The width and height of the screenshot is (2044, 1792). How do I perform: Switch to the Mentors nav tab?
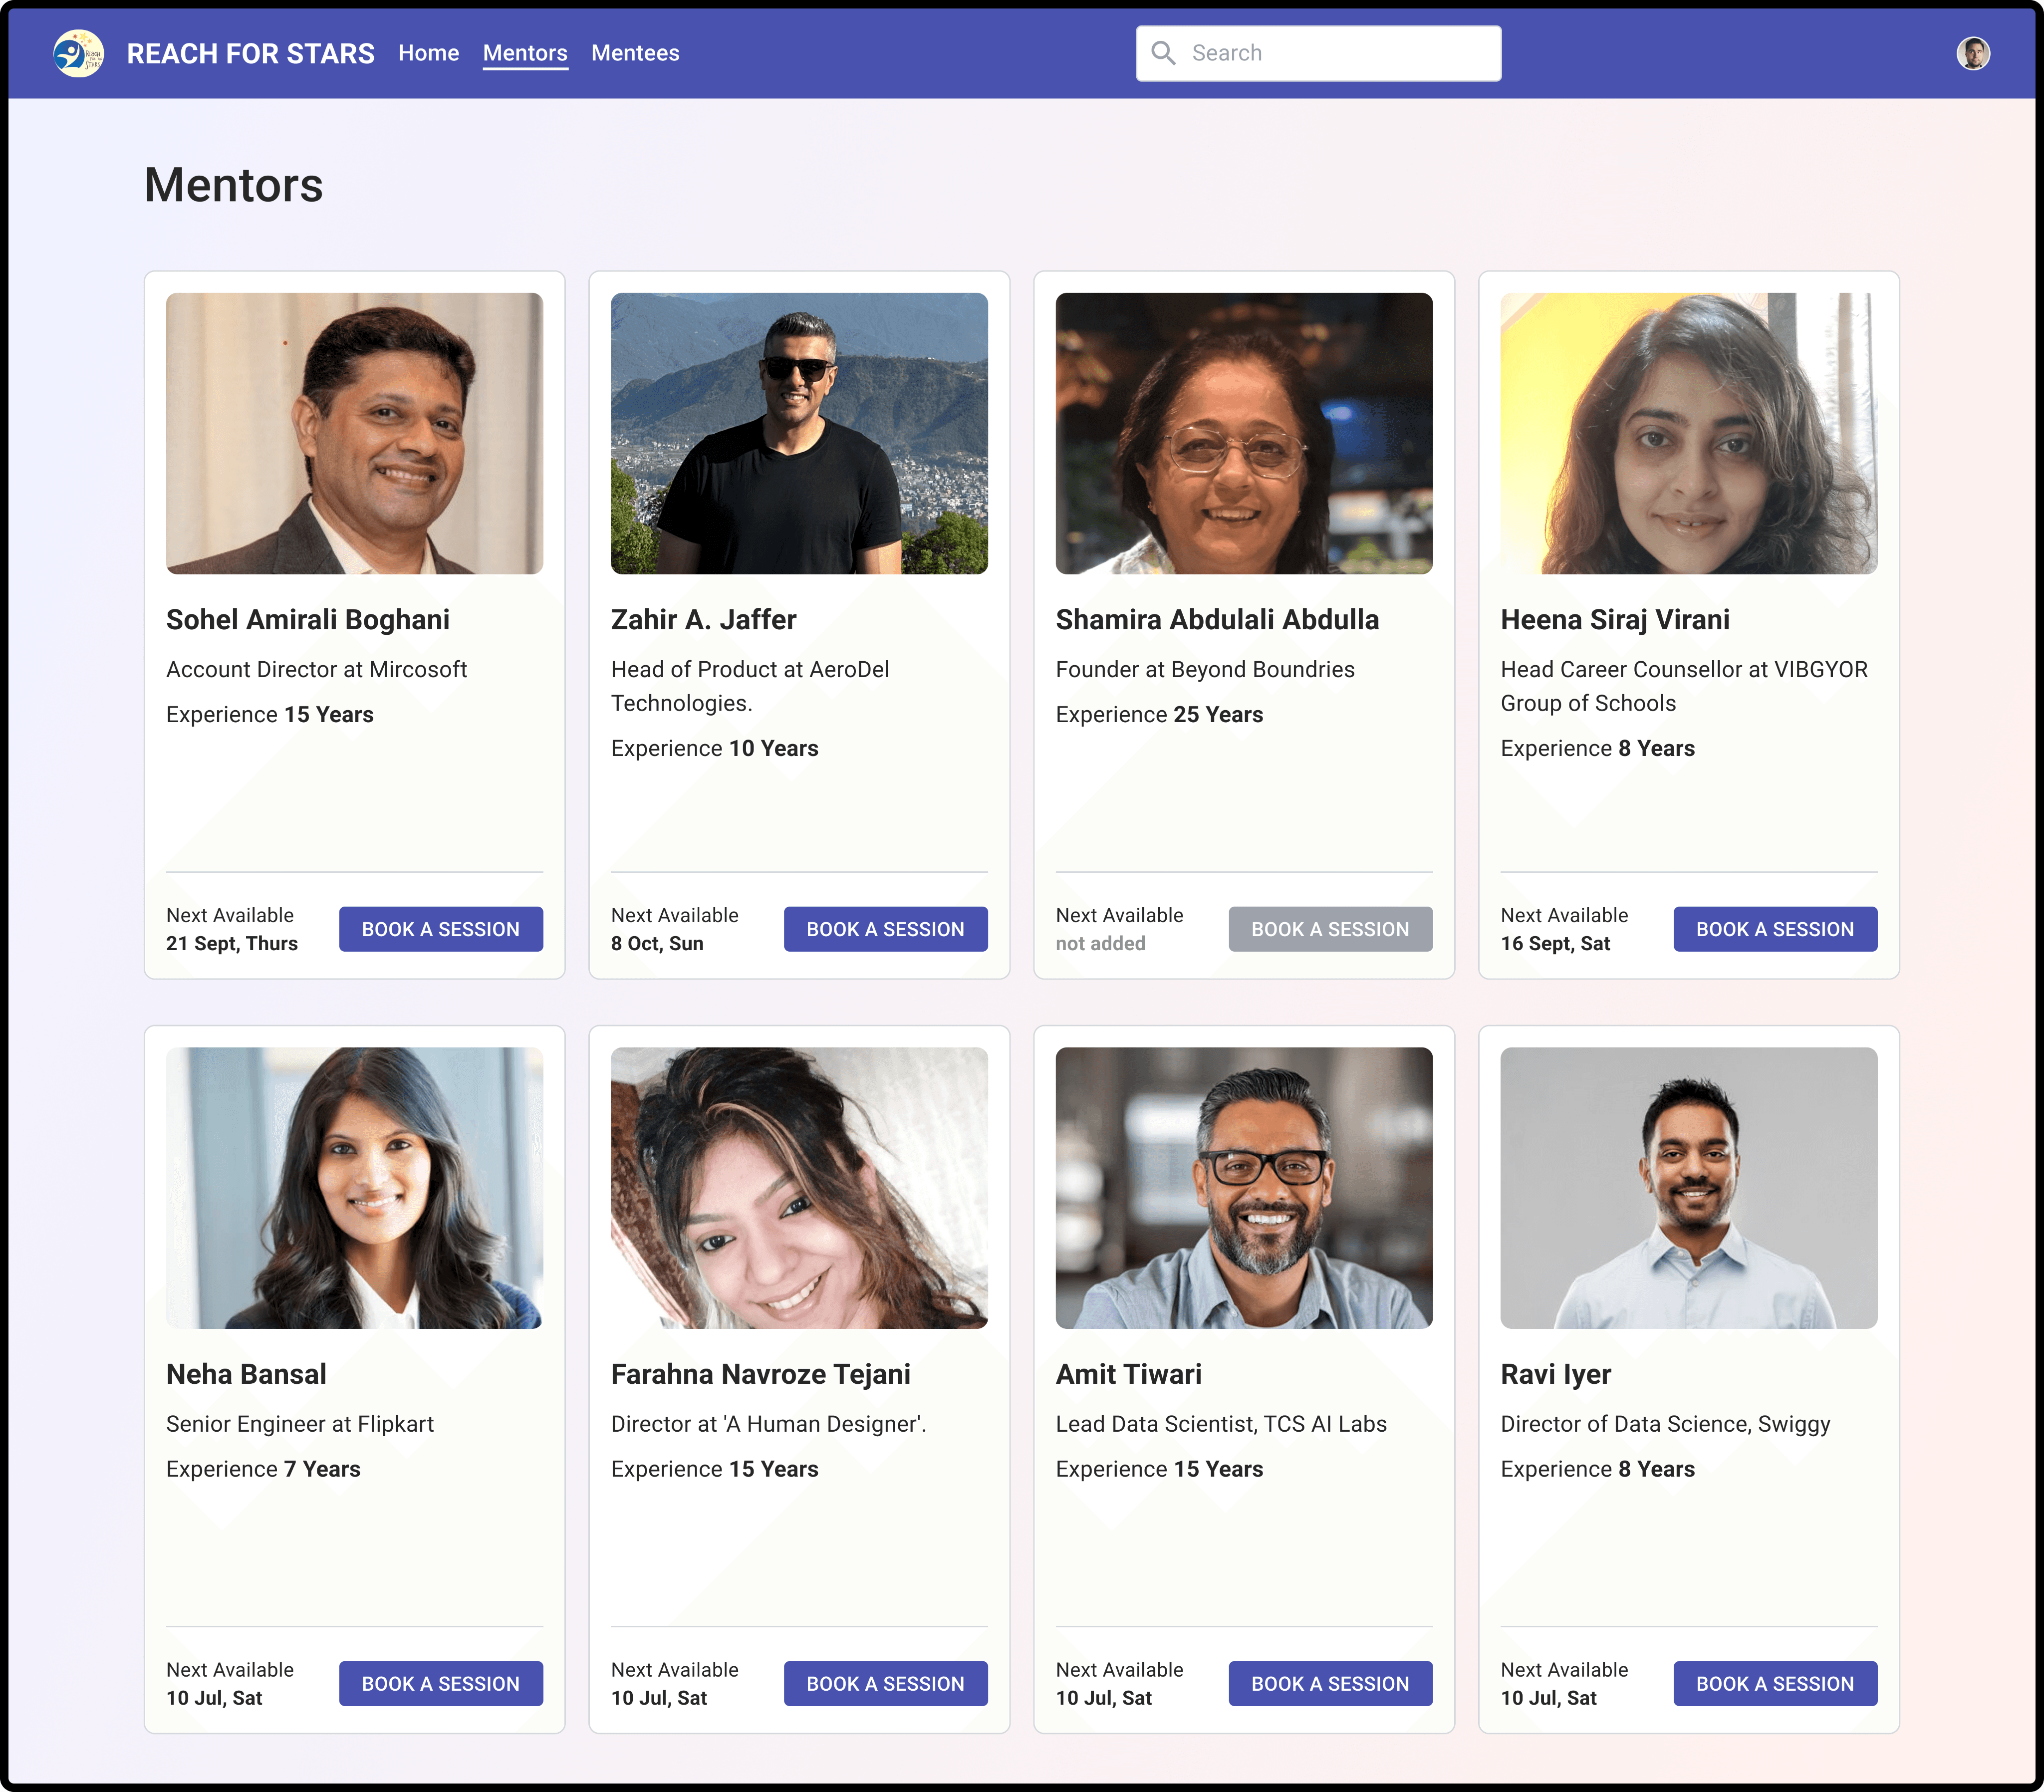pyautogui.click(x=524, y=53)
